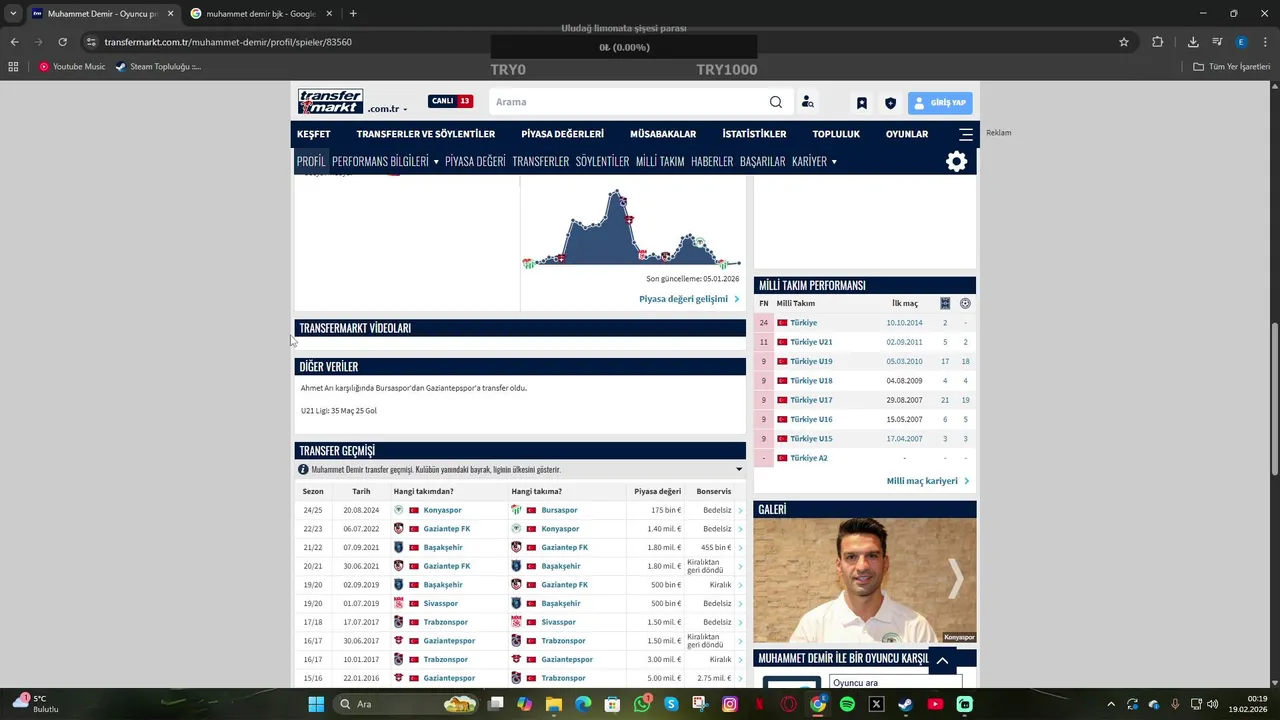Open the com.tr country selector dropdown
Screen dimensions: 1280x720
coord(387,109)
